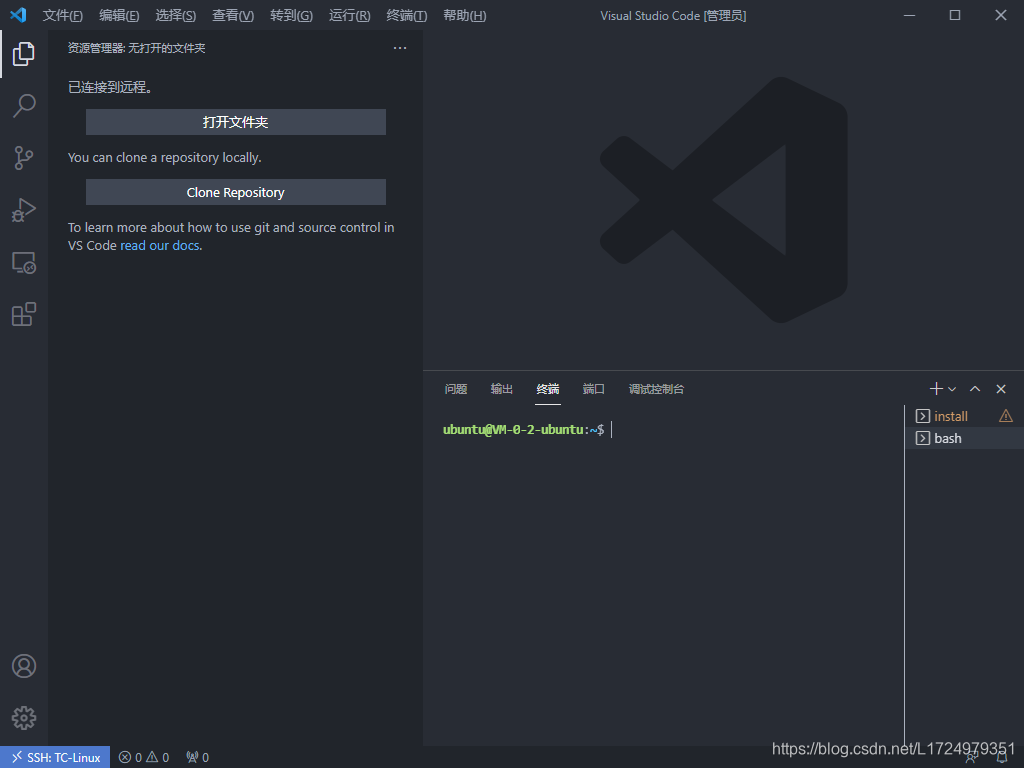Screen dimensions: 1024x768
Task: Click the 资源管理器 panel title
Action: click(x=136, y=48)
